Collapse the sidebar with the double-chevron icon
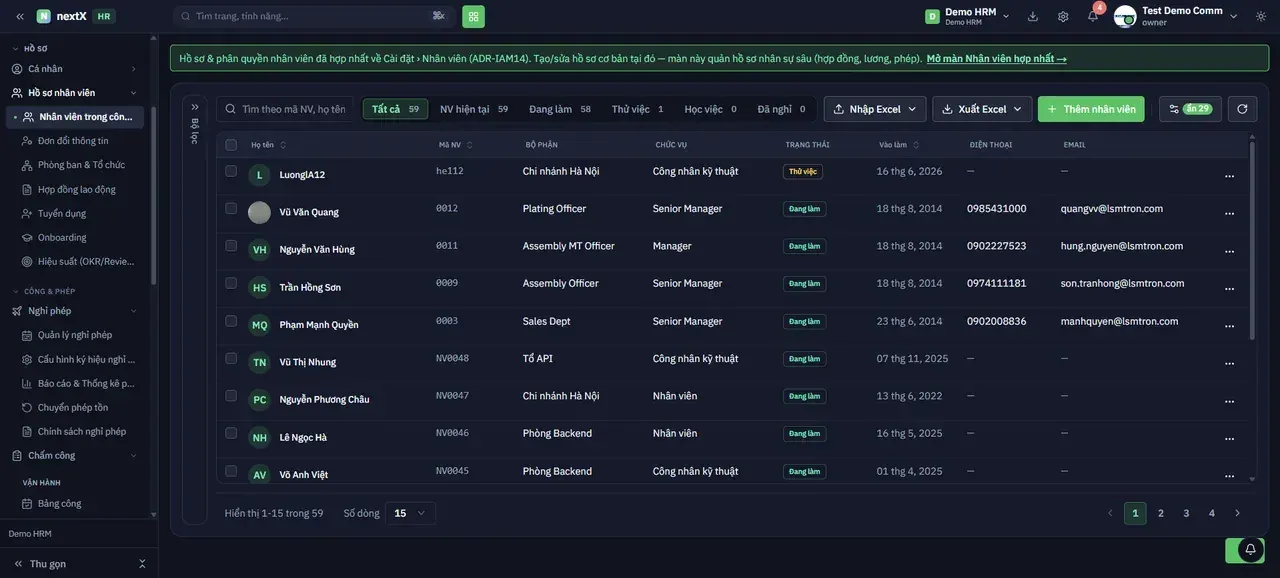The height and width of the screenshot is (578, 1280). 19,16
